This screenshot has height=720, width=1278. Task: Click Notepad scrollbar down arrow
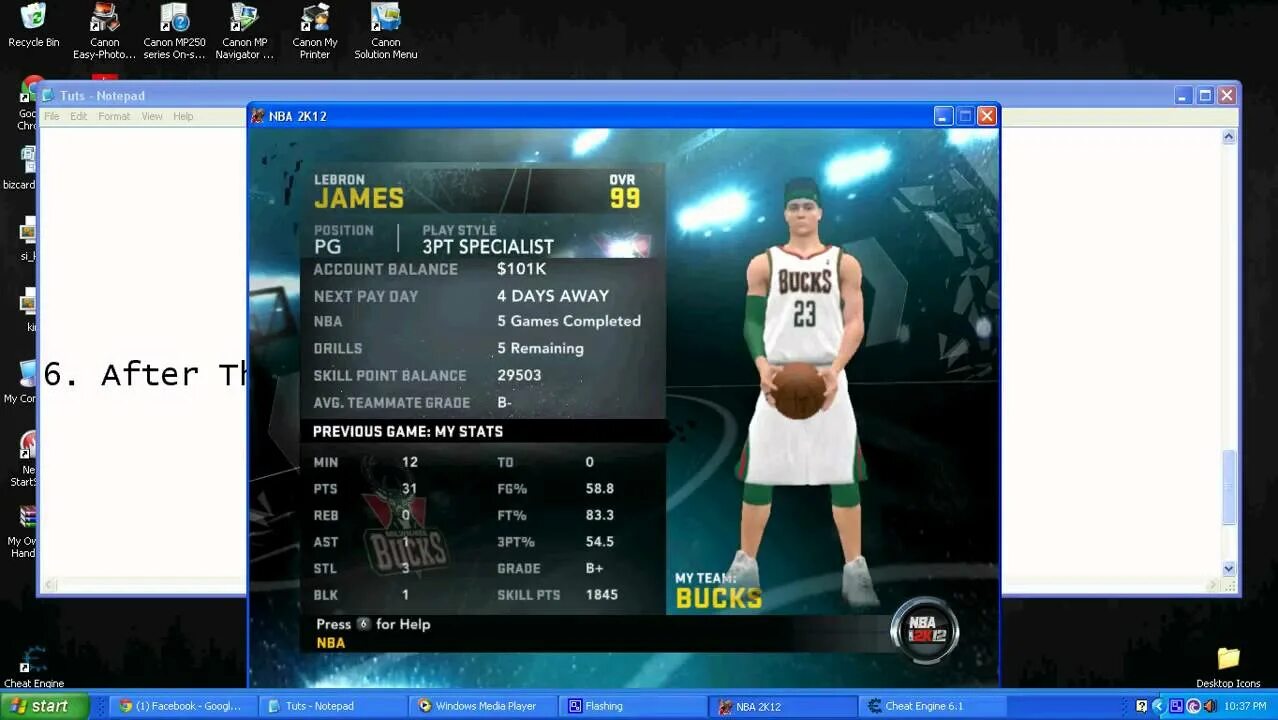point(1228,568)
